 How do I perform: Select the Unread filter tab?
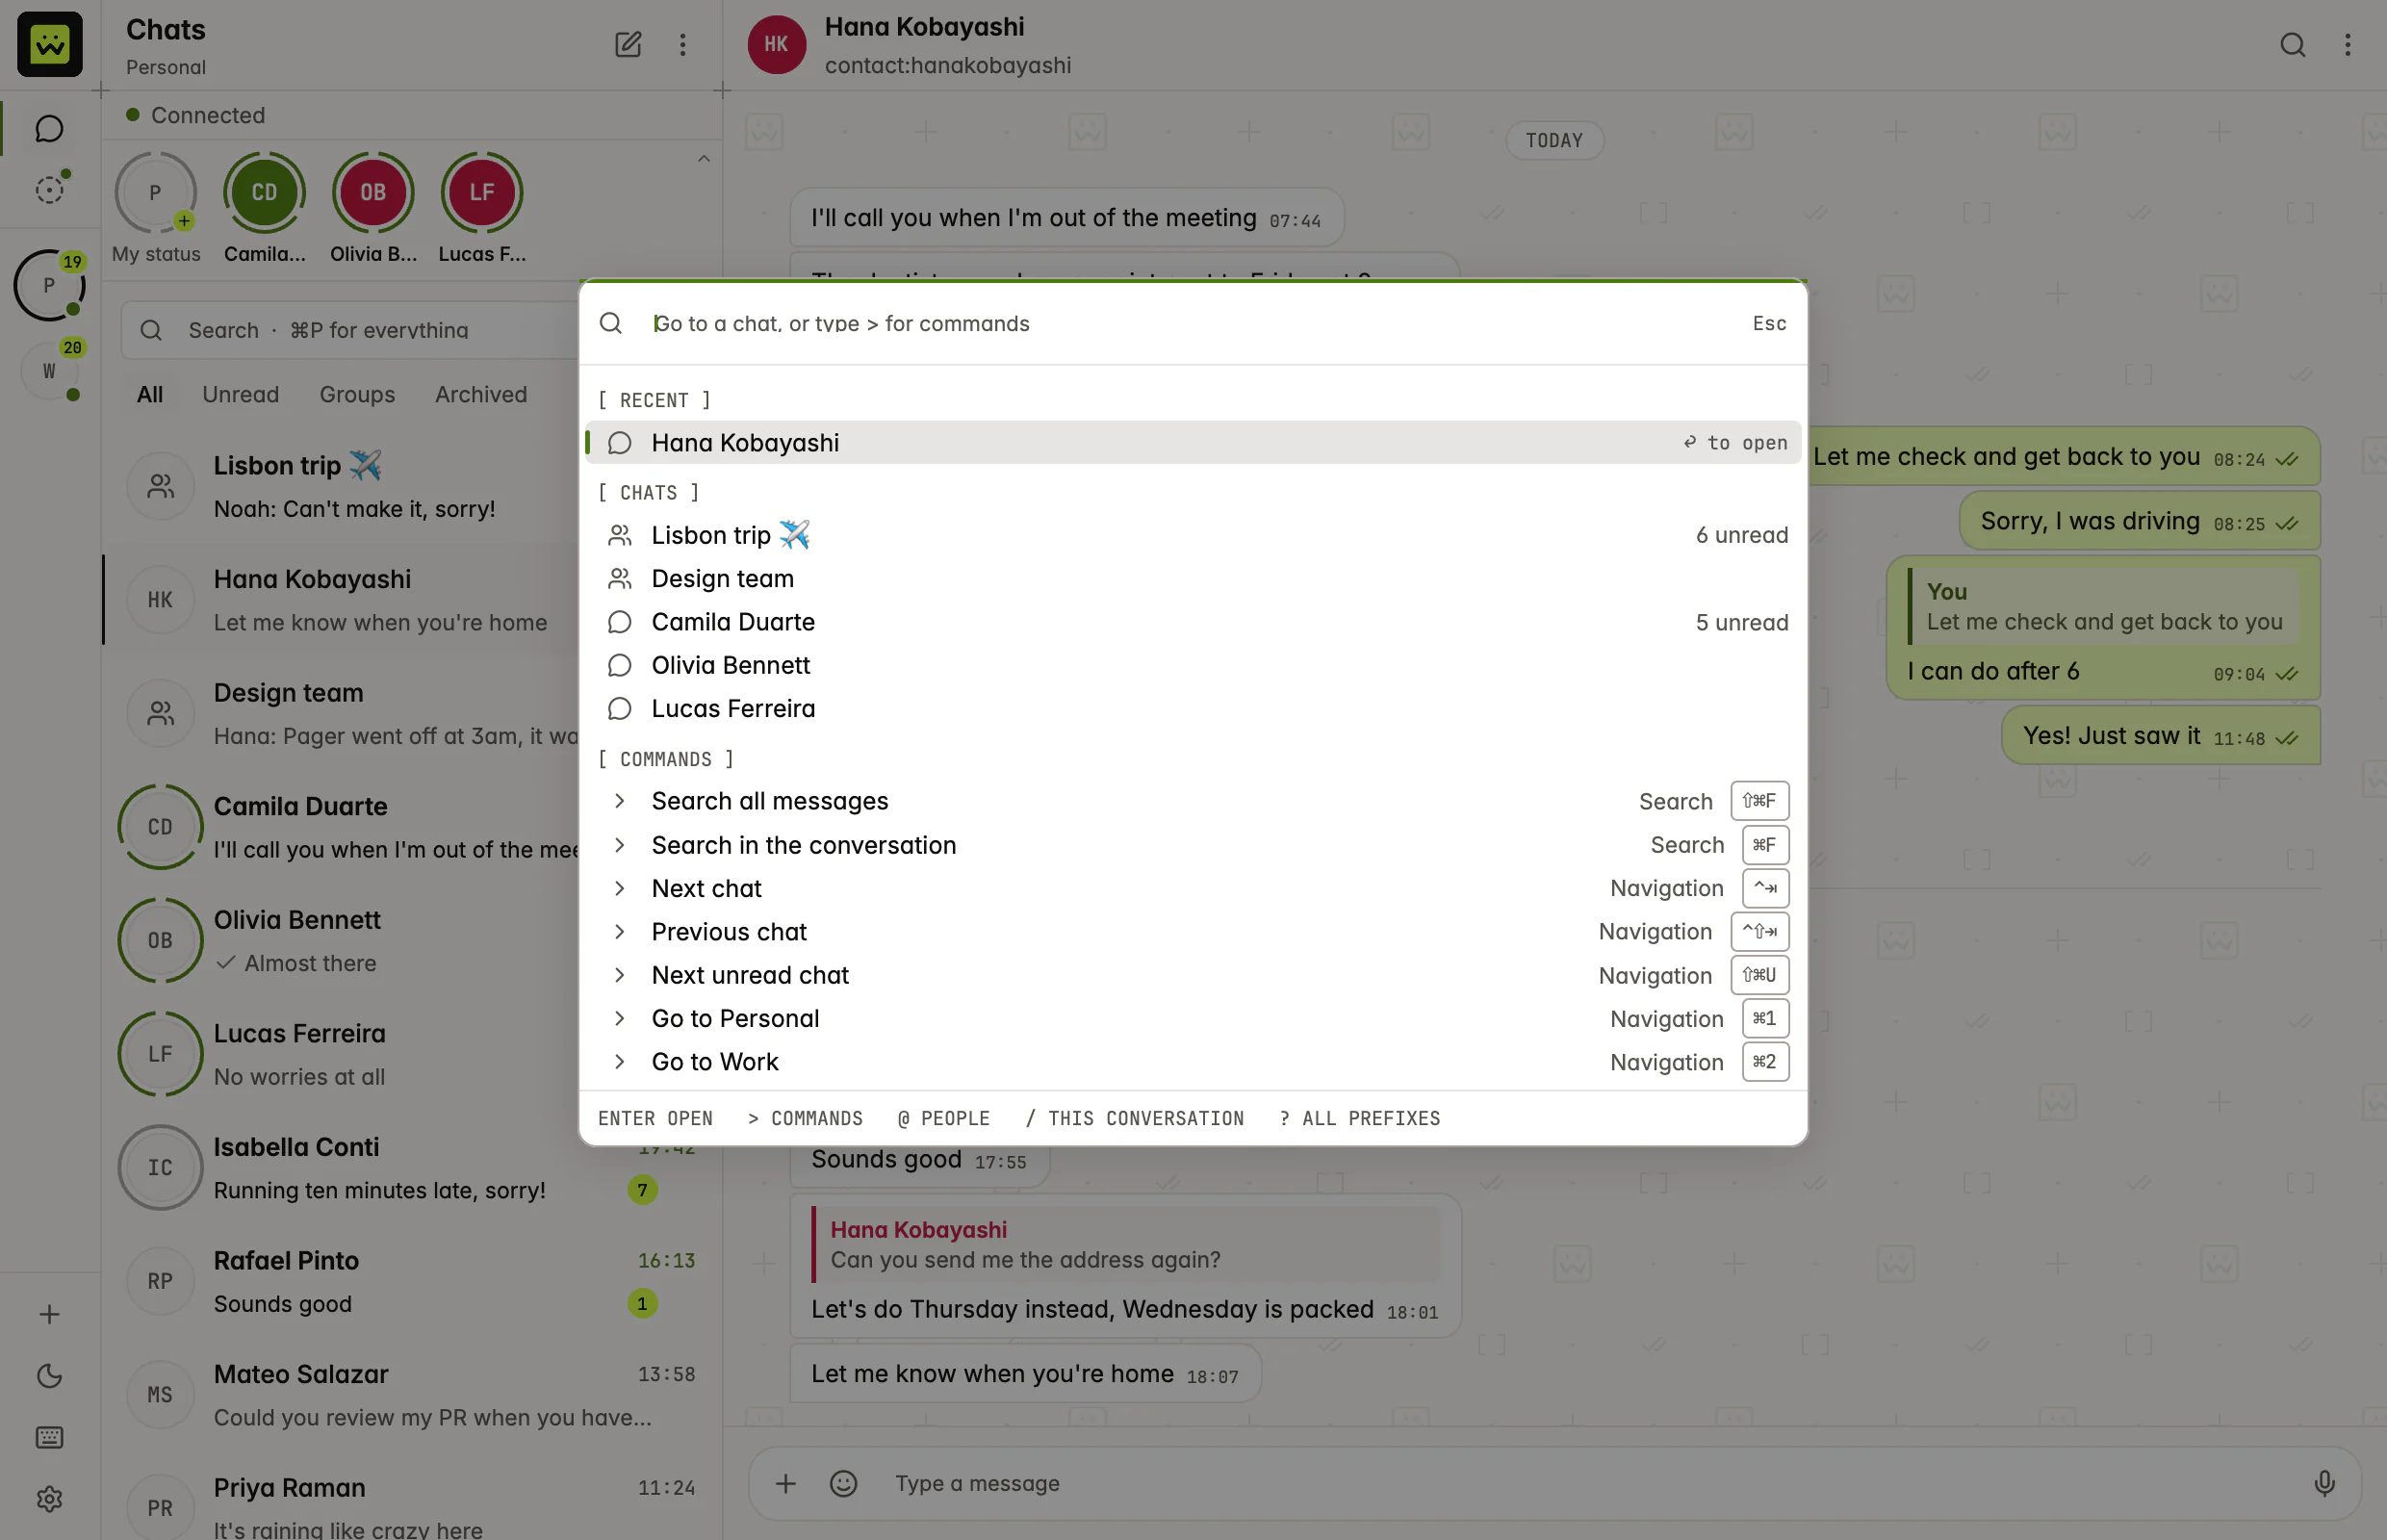point(240,394)
